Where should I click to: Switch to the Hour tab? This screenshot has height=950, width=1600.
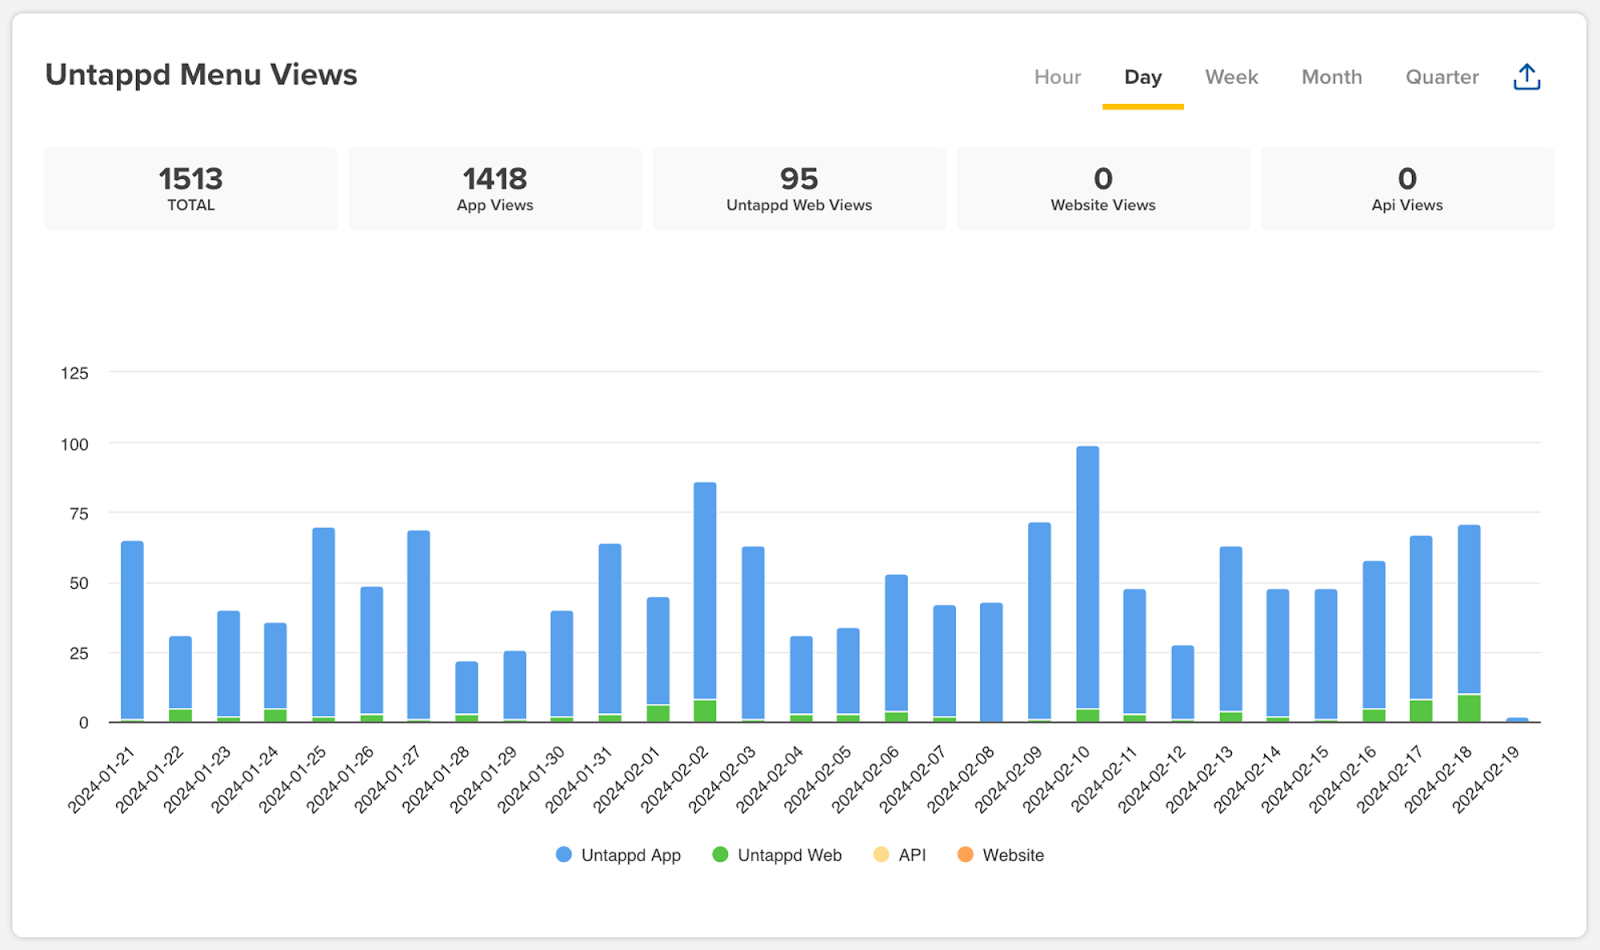click(1057, 77)
